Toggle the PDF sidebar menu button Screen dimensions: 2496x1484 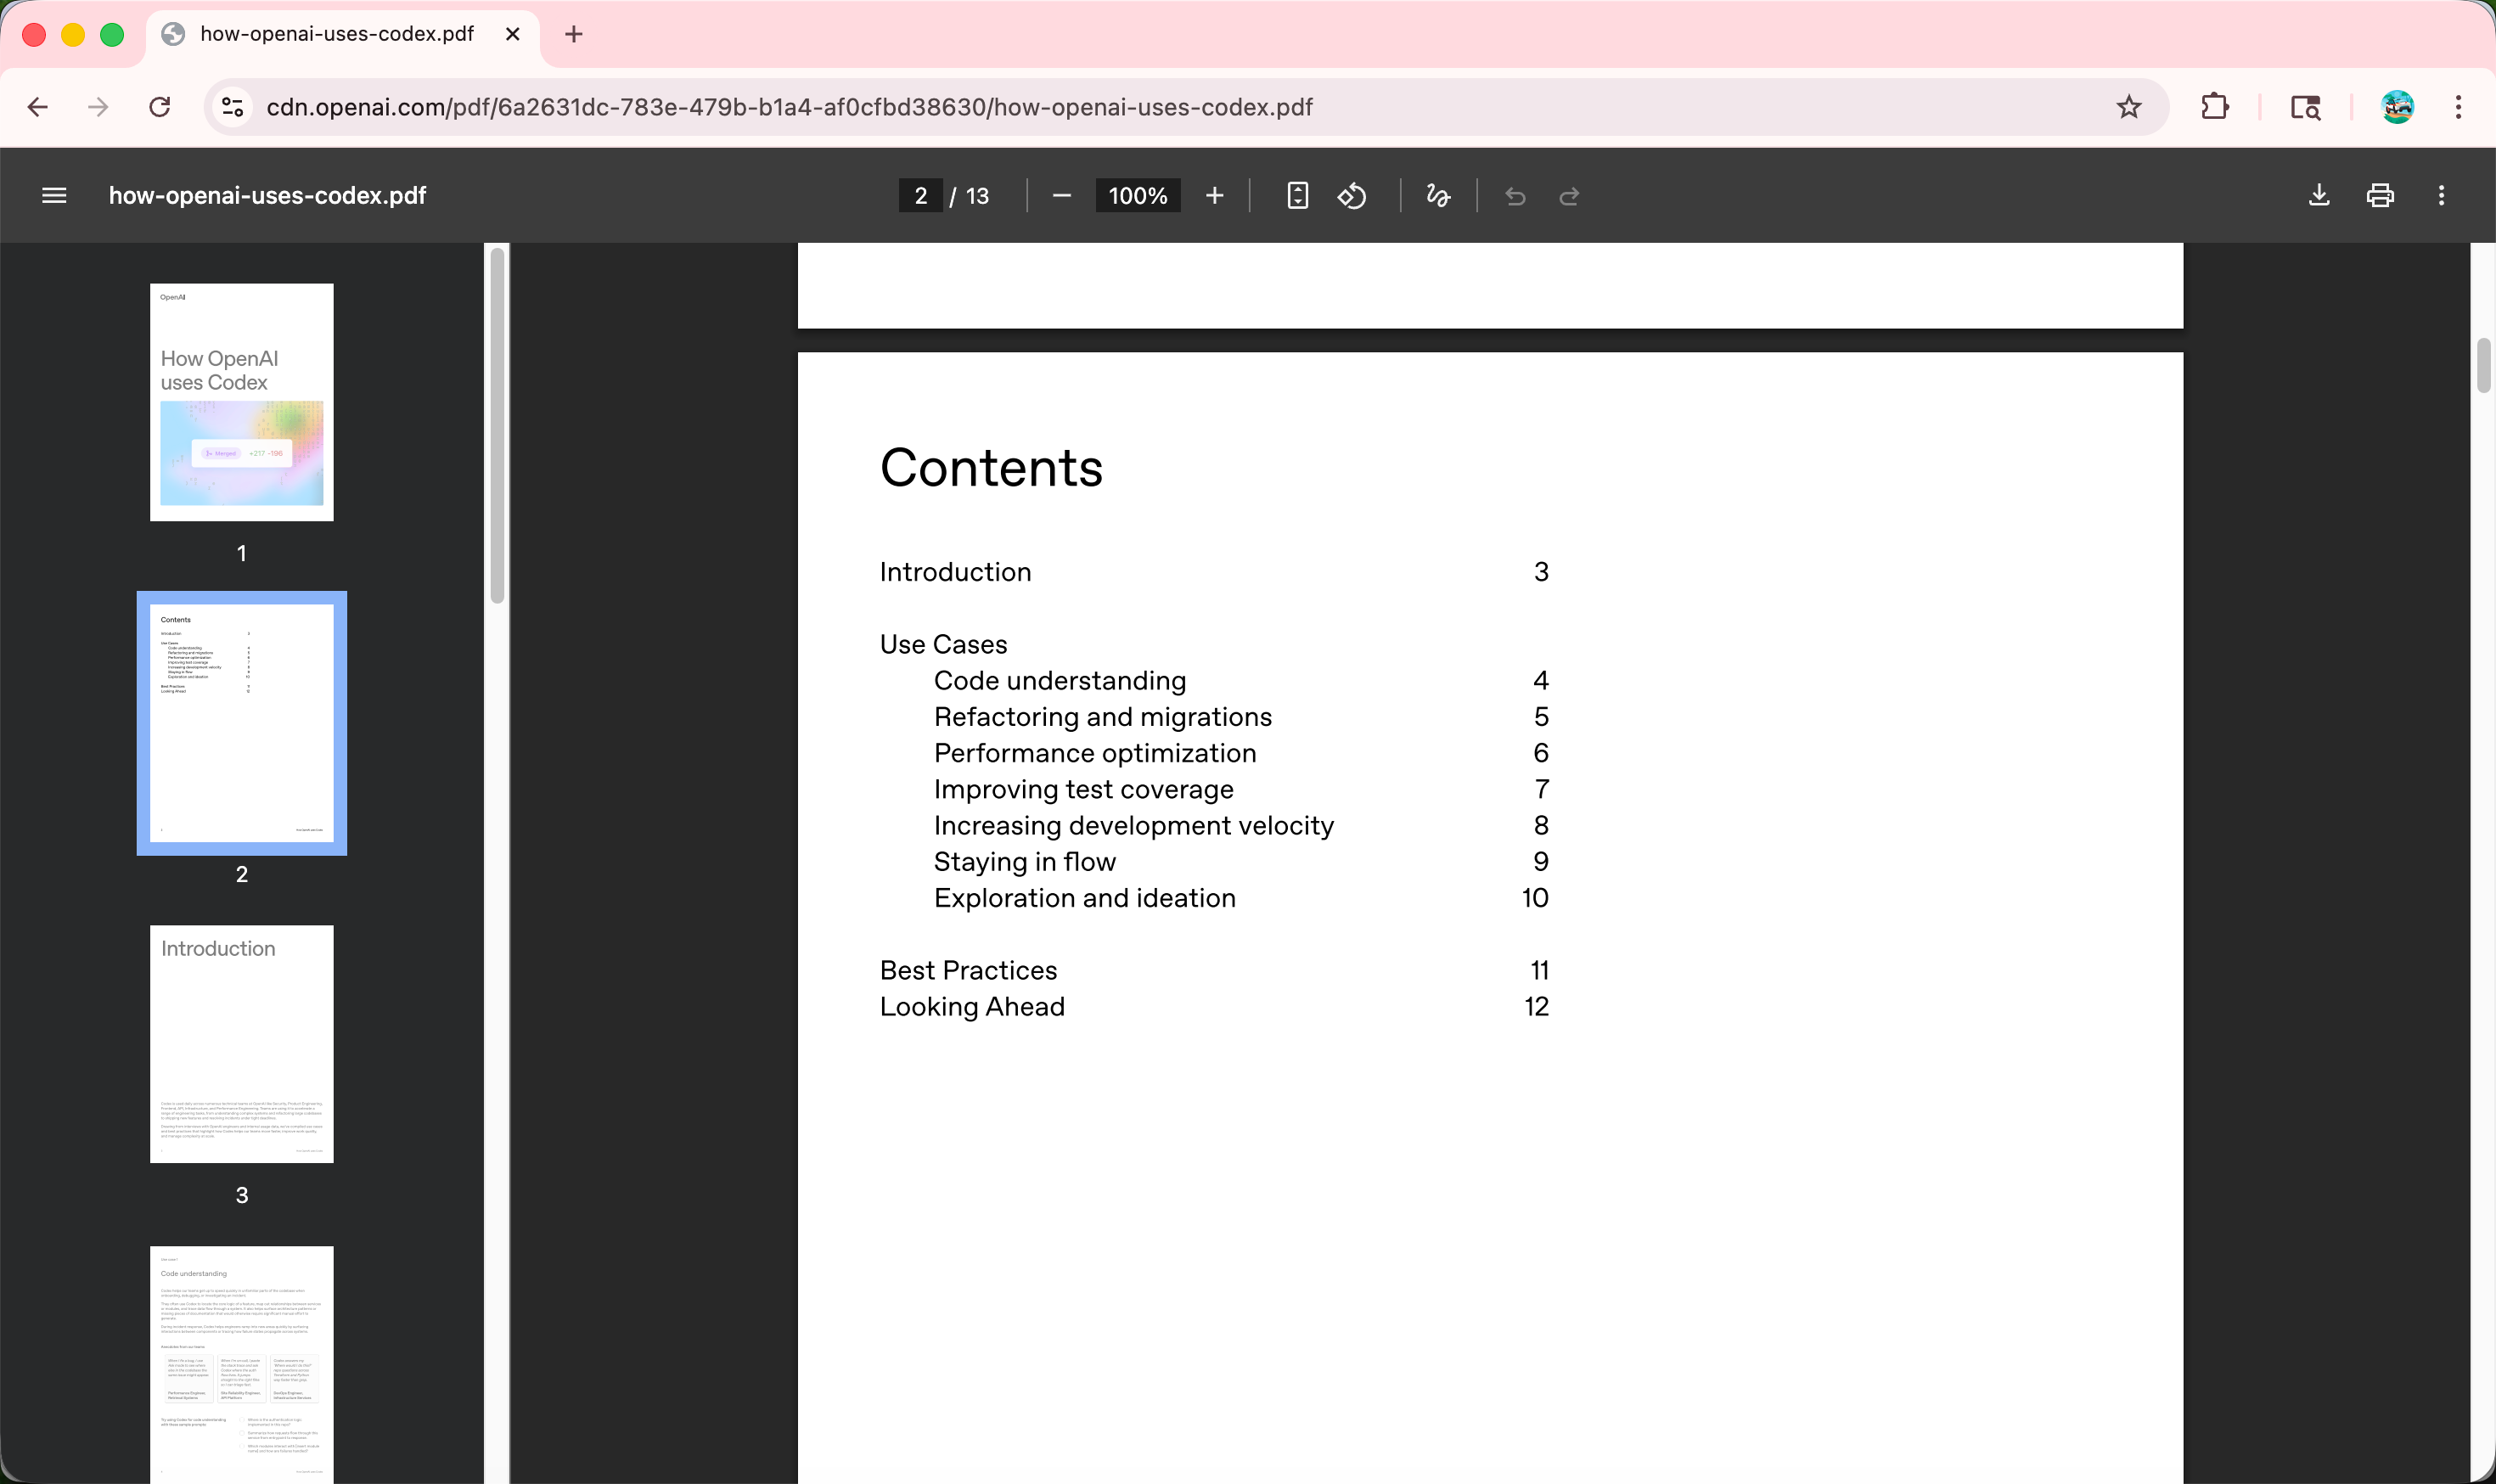click(x=54, y=196)
